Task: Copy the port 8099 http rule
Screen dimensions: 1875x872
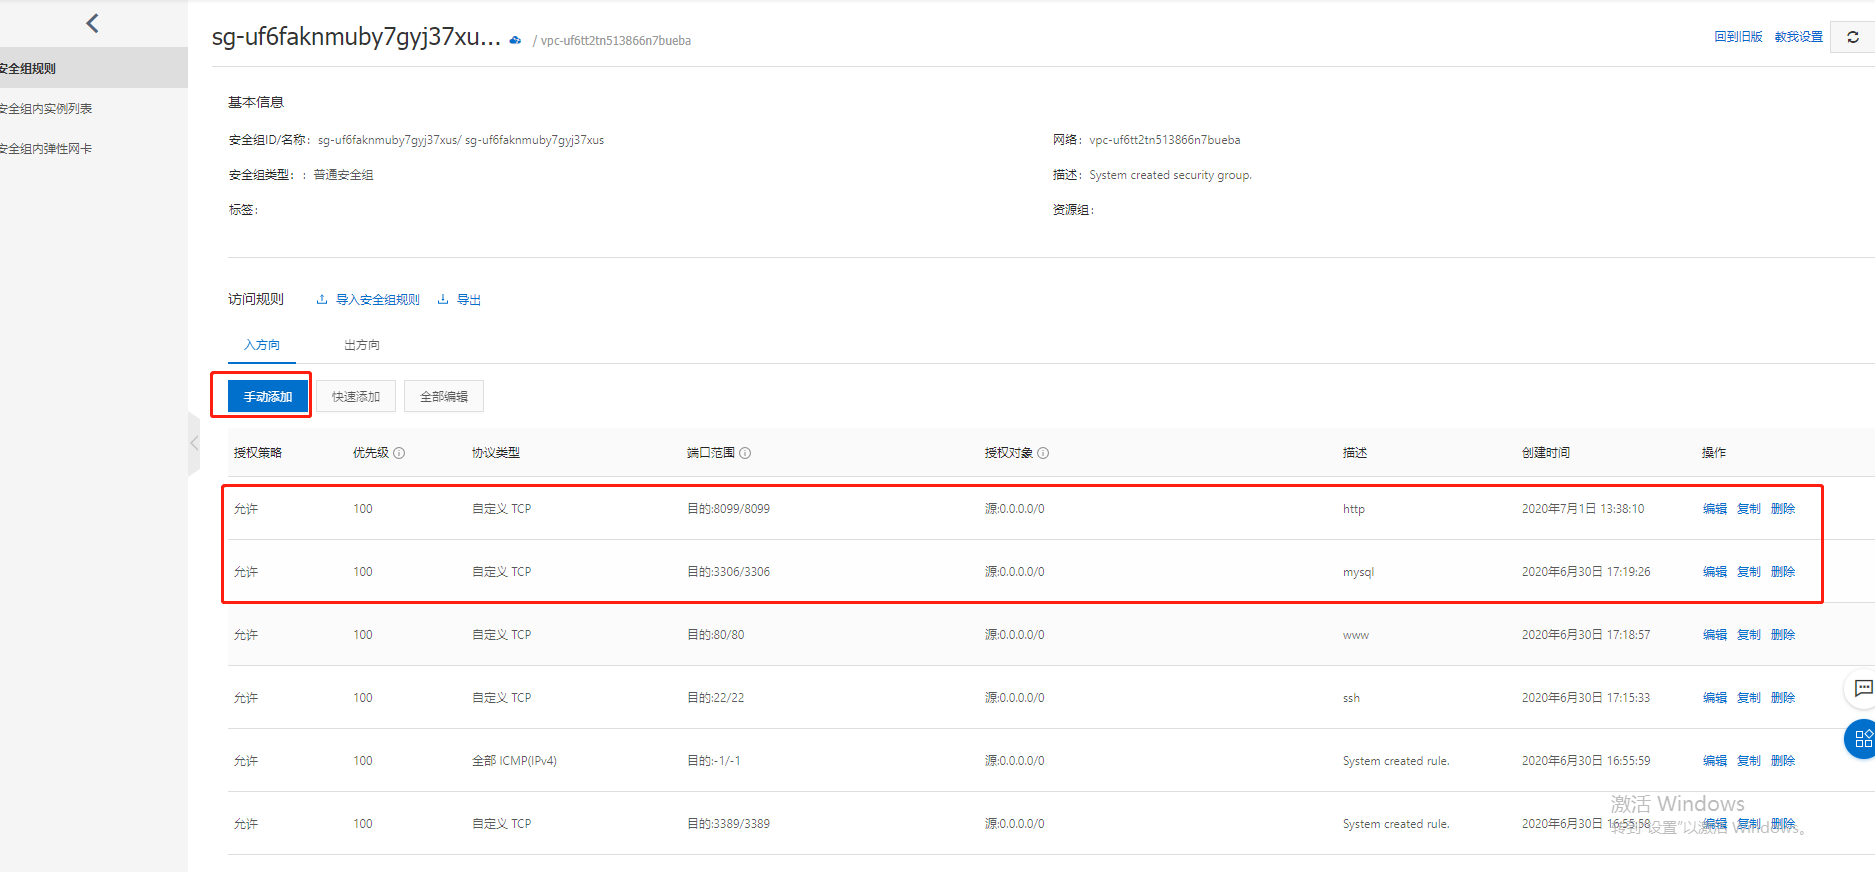Action: tap(1749, 509)
